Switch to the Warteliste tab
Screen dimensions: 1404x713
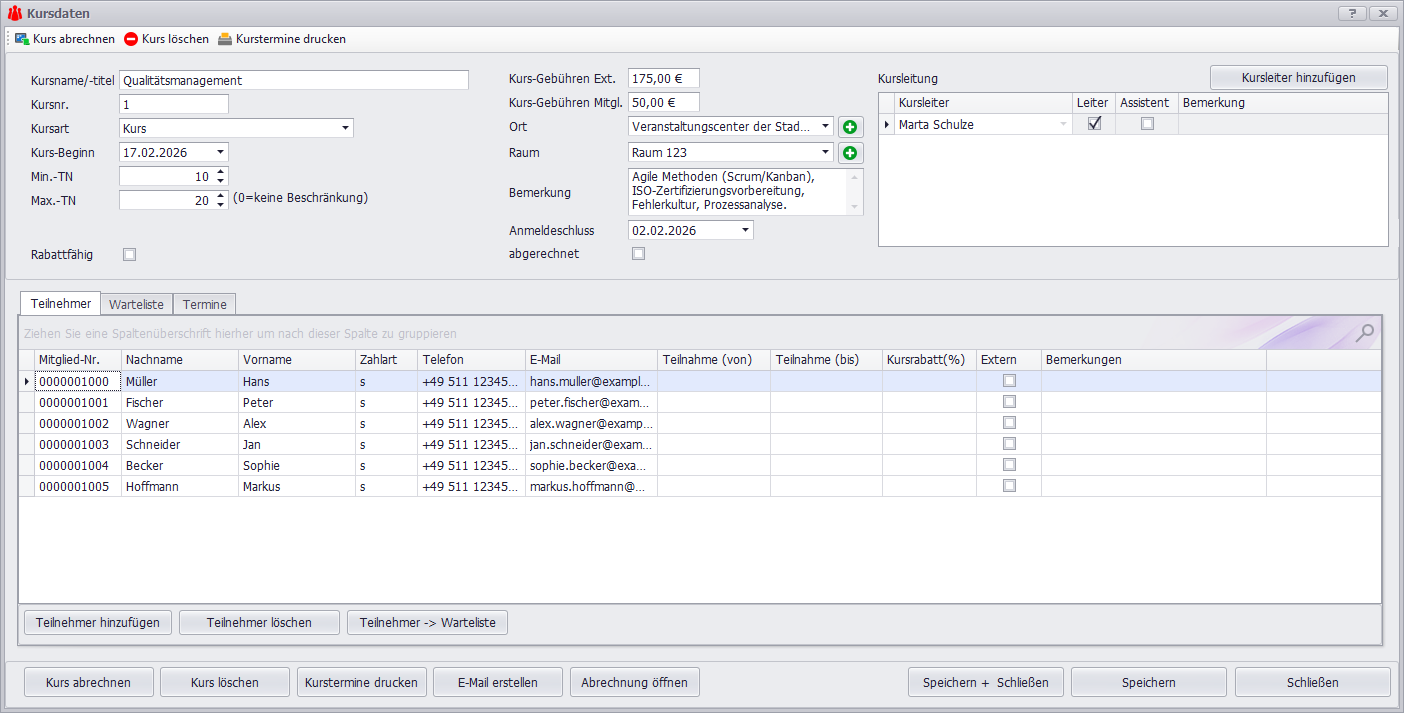coord(136,304)
